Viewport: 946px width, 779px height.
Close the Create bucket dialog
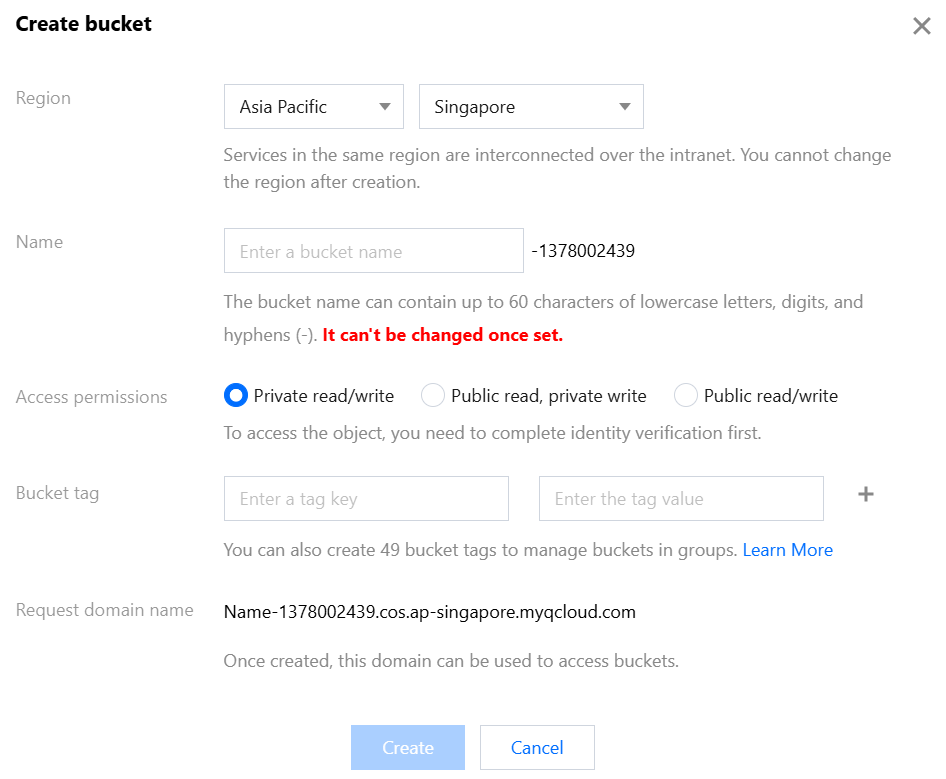(x=921, y=26)
